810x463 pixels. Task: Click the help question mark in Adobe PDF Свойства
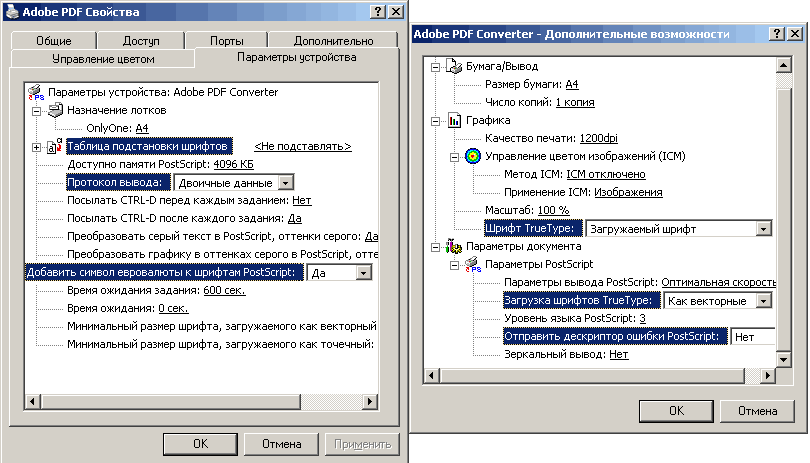[x=378, y=11]
